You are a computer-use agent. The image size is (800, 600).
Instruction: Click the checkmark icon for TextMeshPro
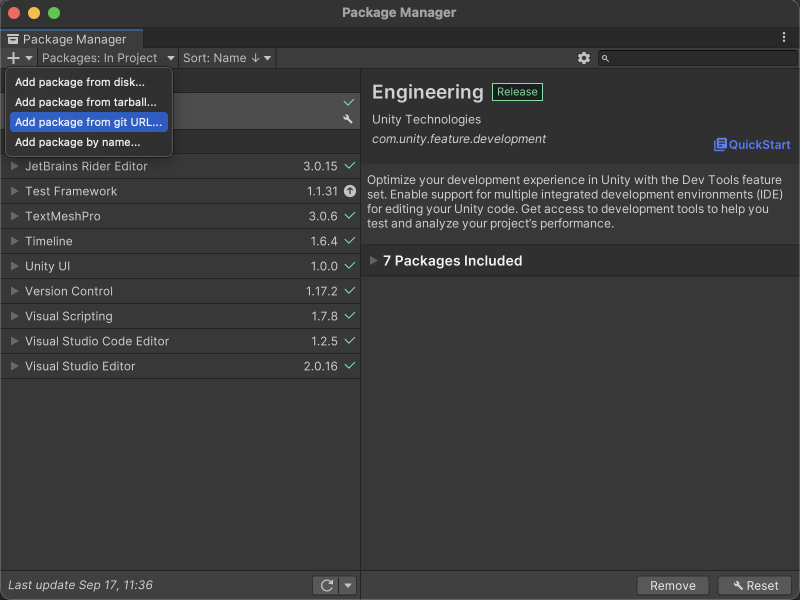click(x=349, y=215)
